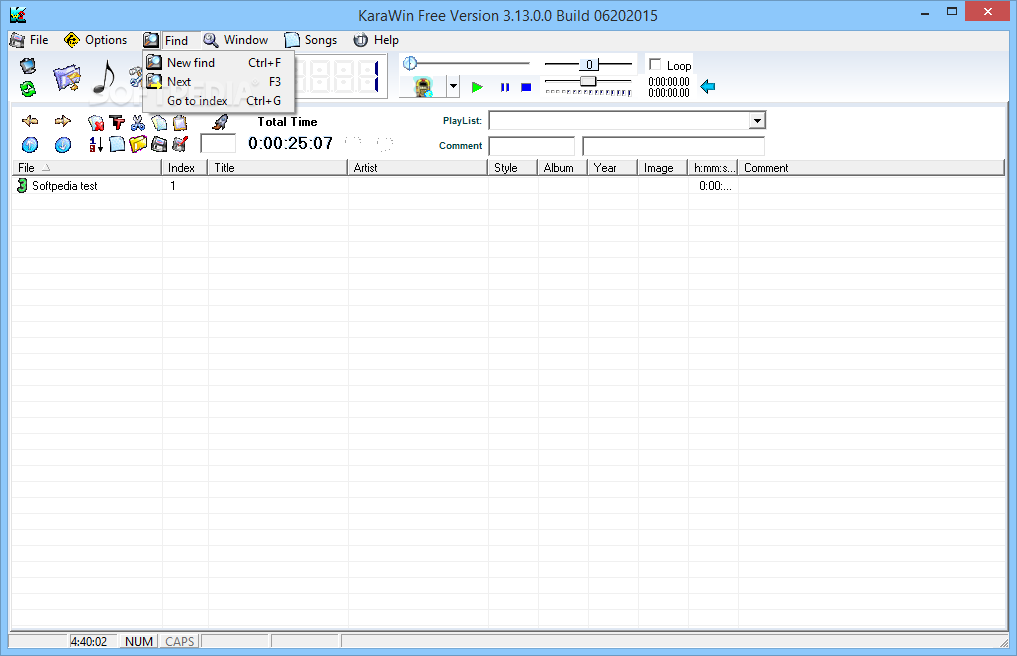Screen dimensions: 1017x656
Task: Click the delete page icon with red X
Action: click(x=96, y=122)
